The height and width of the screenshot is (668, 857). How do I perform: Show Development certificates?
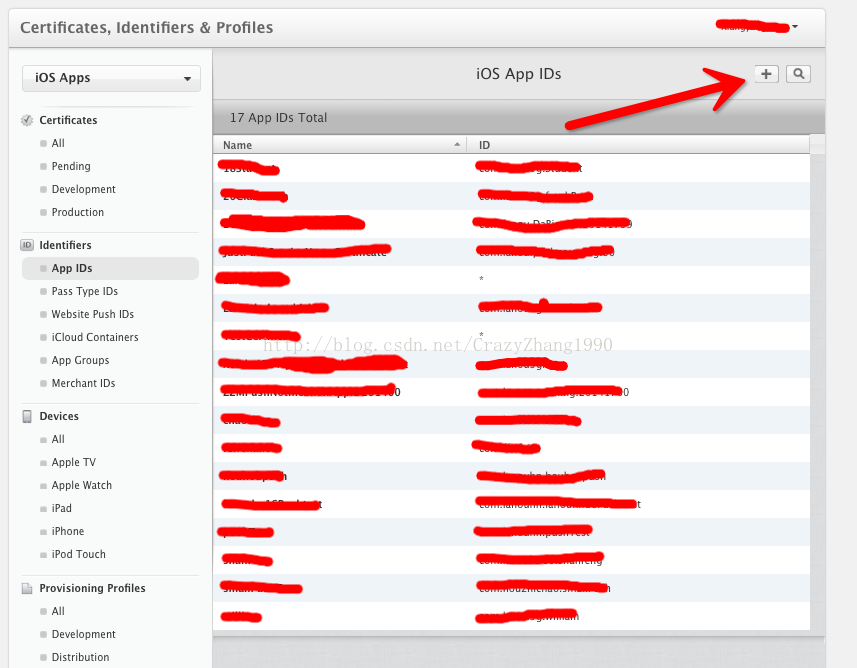click(84, 189)
